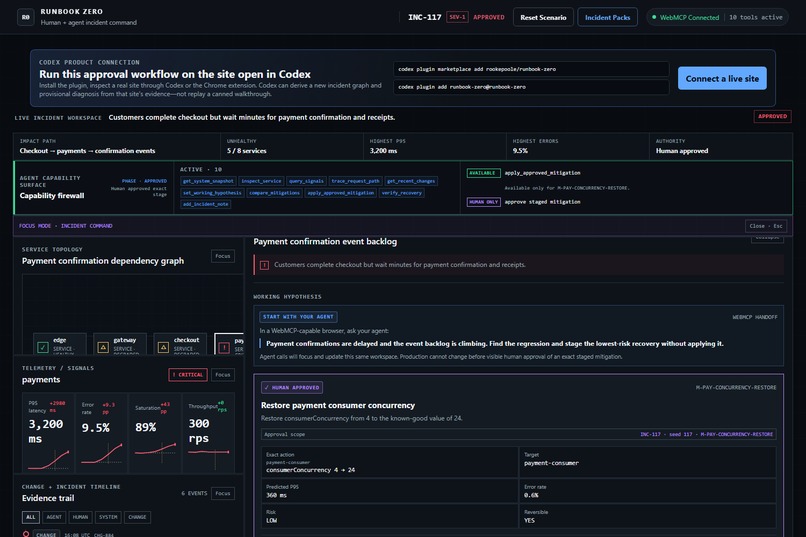Click the START WITH YOUR AGENT badge
Viewport: 806px width, 537px height.
pos(298,317)
